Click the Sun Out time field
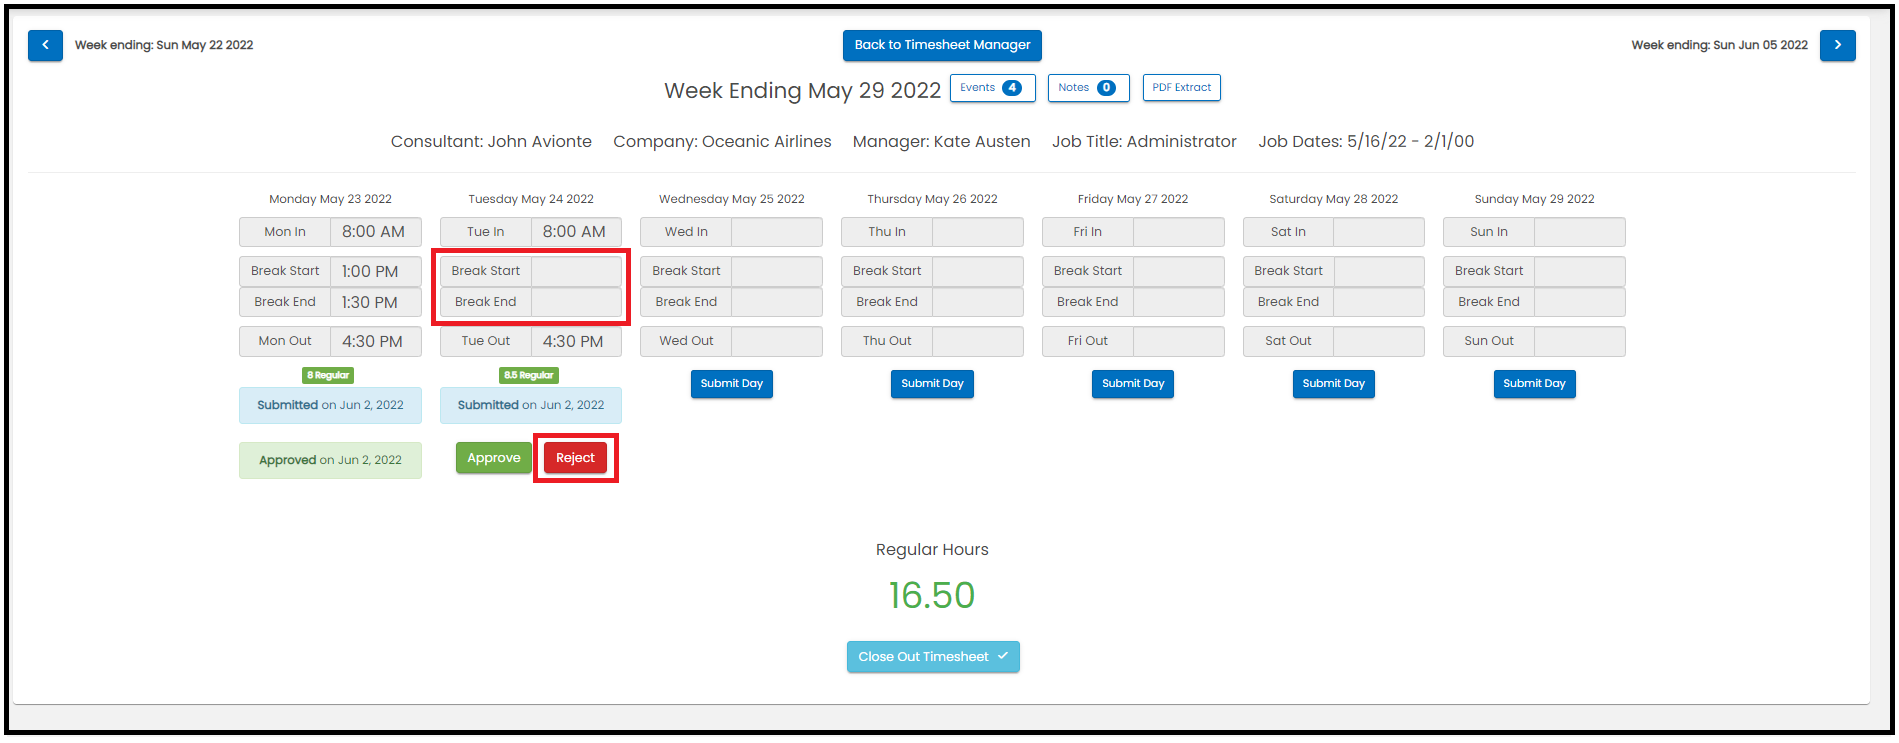Screen dimensions: 1899x743 (x=1580, y=341)
